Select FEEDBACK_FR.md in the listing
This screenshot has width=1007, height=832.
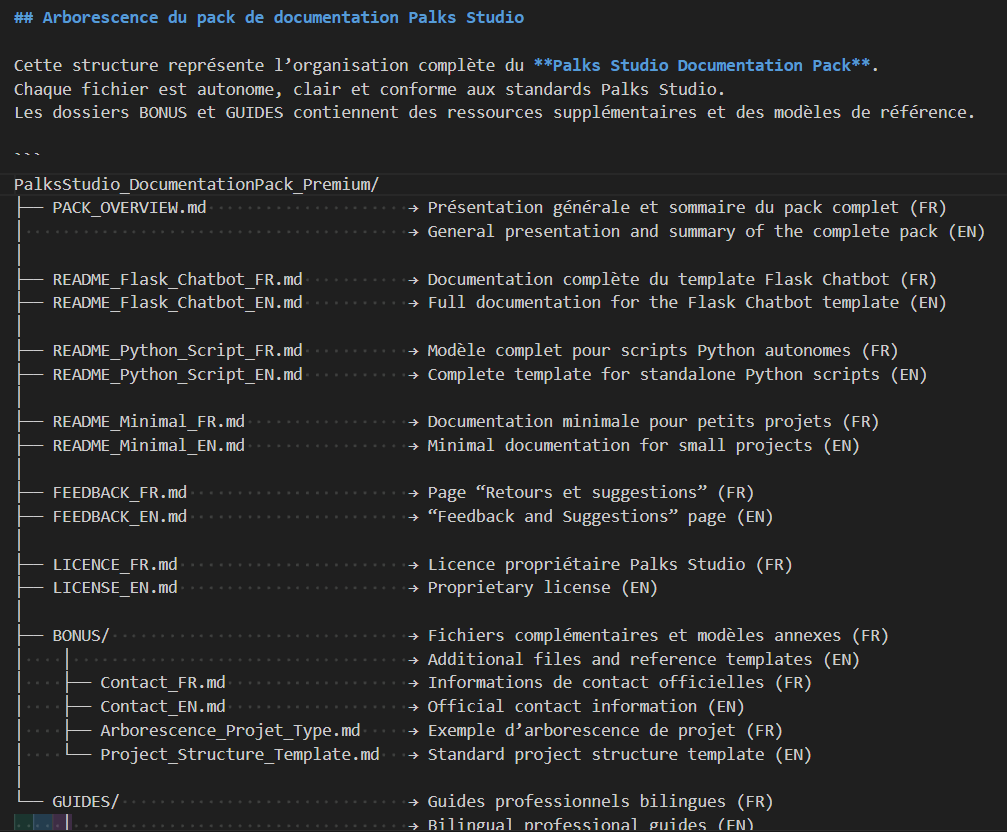[119, 493]
